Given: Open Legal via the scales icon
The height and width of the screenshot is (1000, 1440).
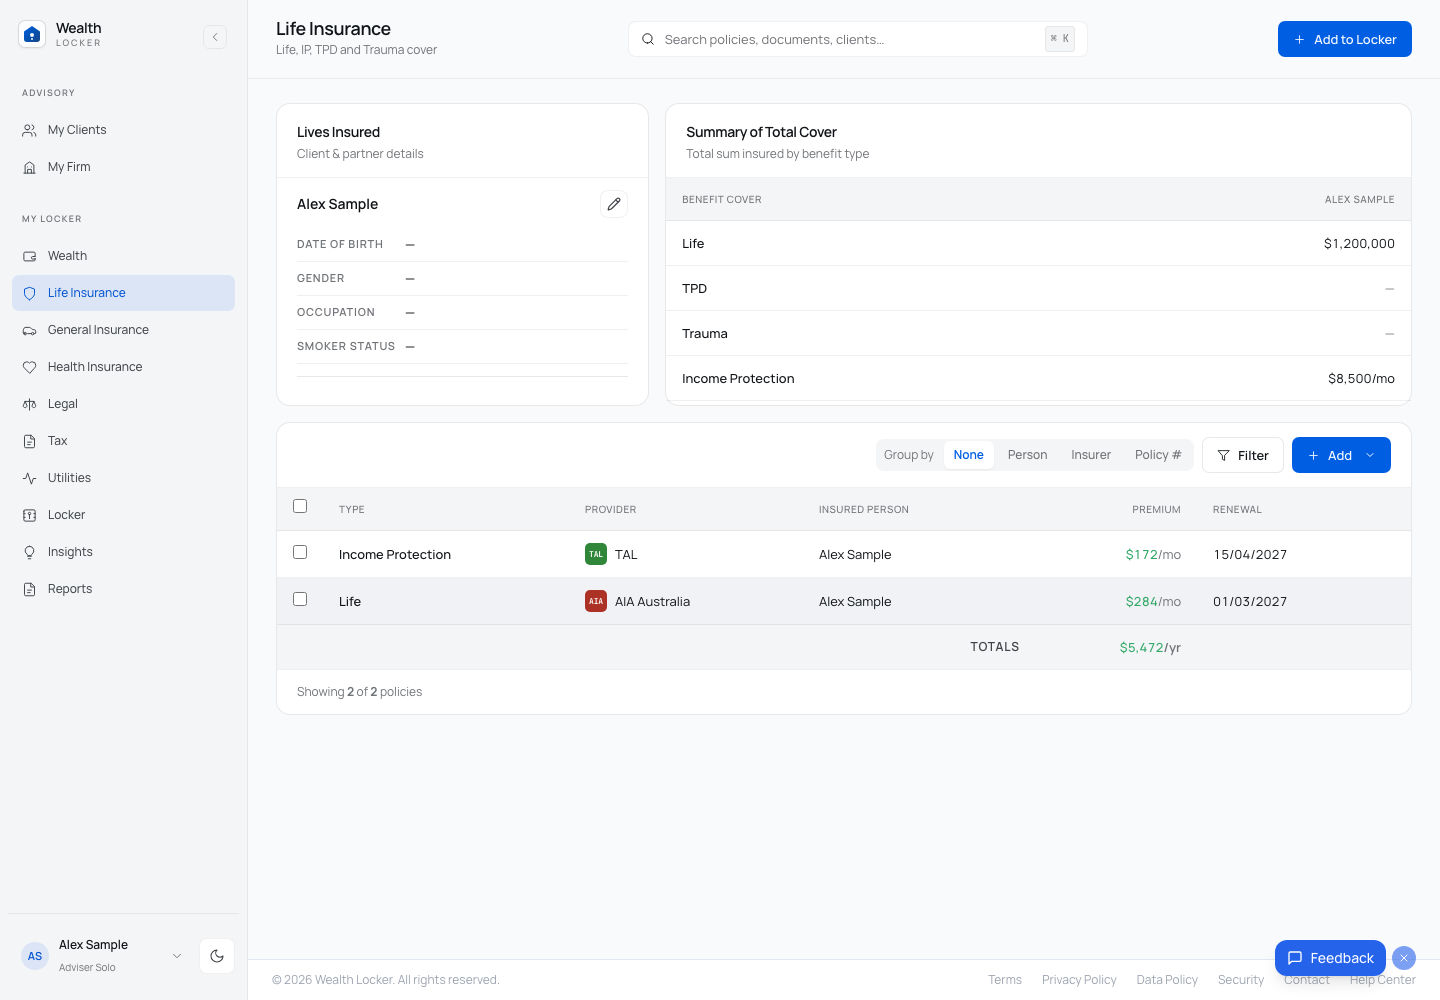Looking at the screenshot, I should pyautogui.click(x=30, y=404).
